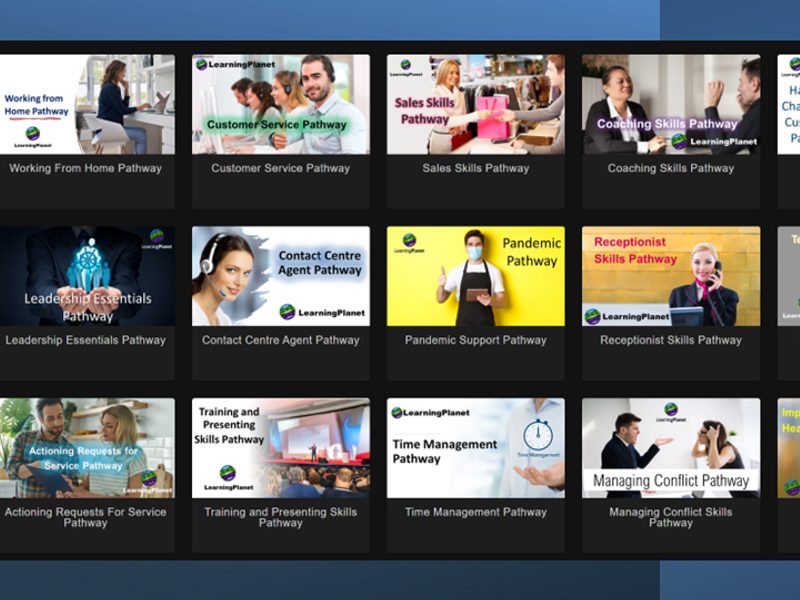
Task: Select the Customer Service Pathway thumbnail image
Action: tap(280, 104)
